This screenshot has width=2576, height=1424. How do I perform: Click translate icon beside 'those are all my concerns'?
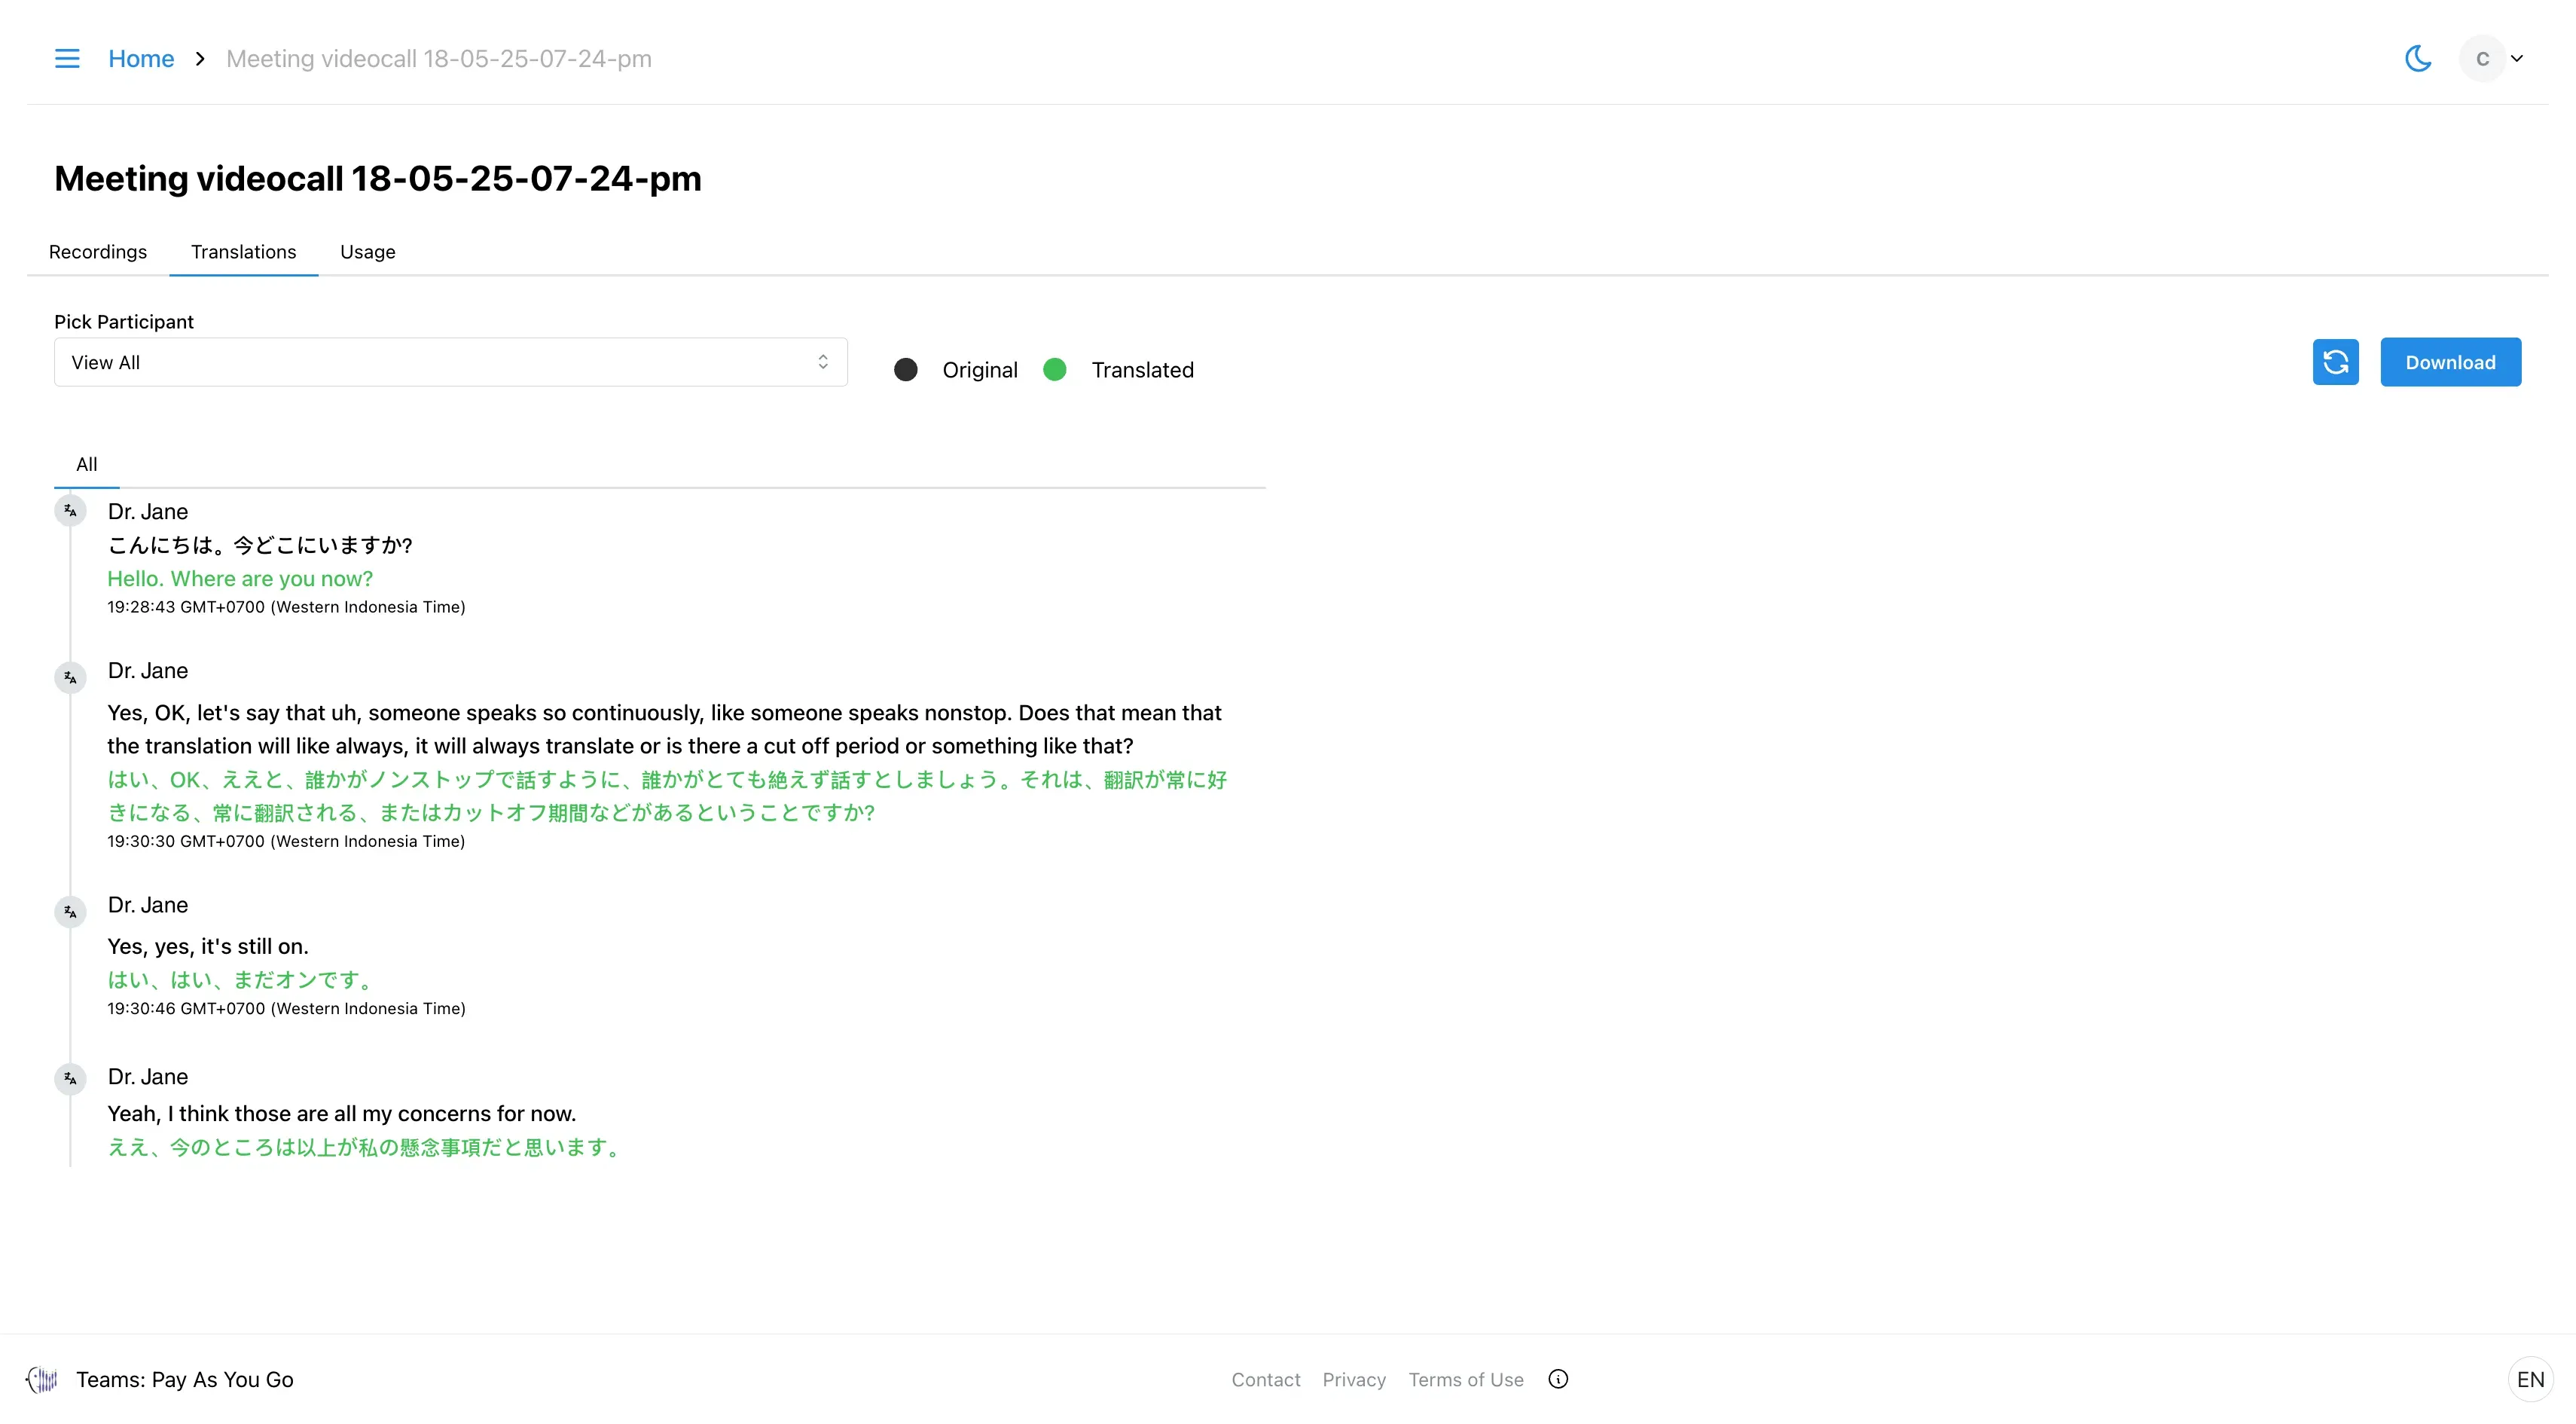70,1079
